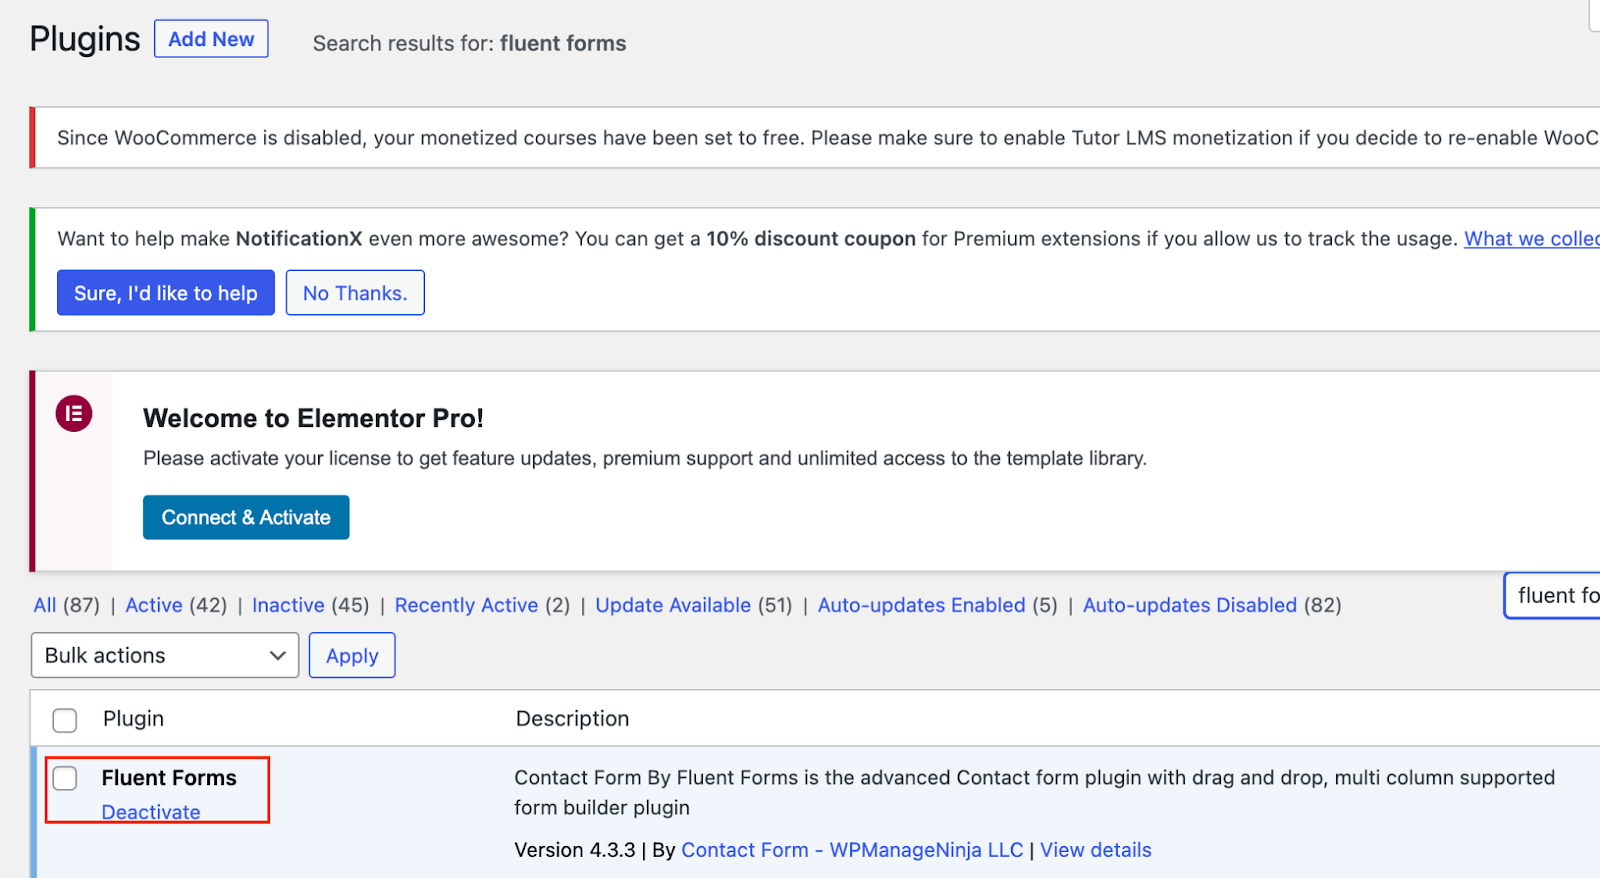
Task: Deactivate the Fluent Forms plugin
Action: click(x=151, y=812)
